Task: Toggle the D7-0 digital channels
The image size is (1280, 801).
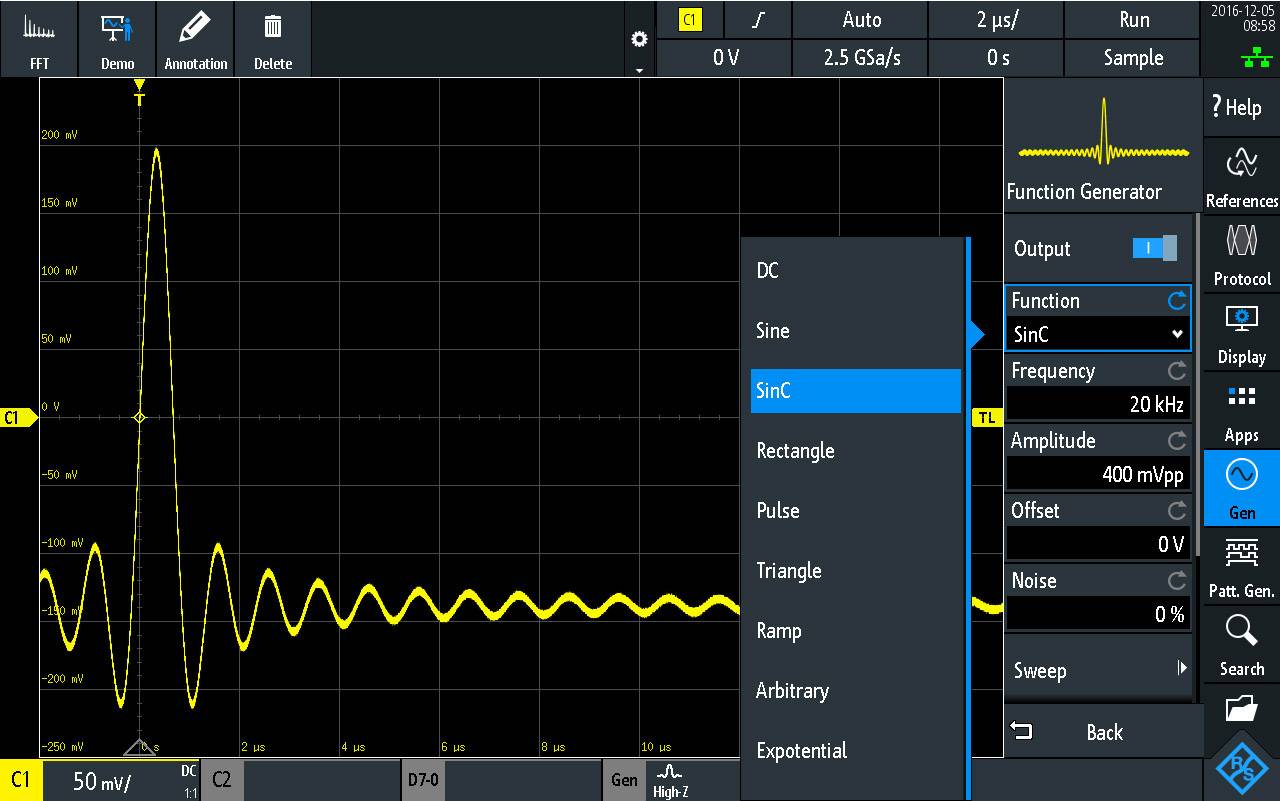Action: pyautogui.click(x=423, y=780)
